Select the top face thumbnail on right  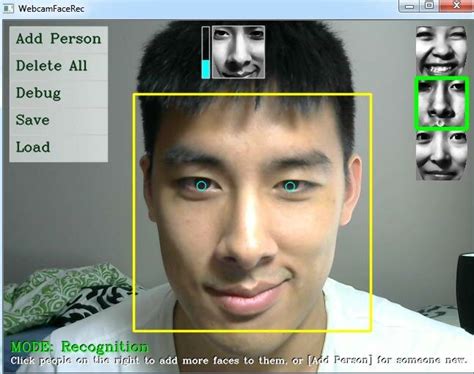pyautogui.click(x=441, y=51)
